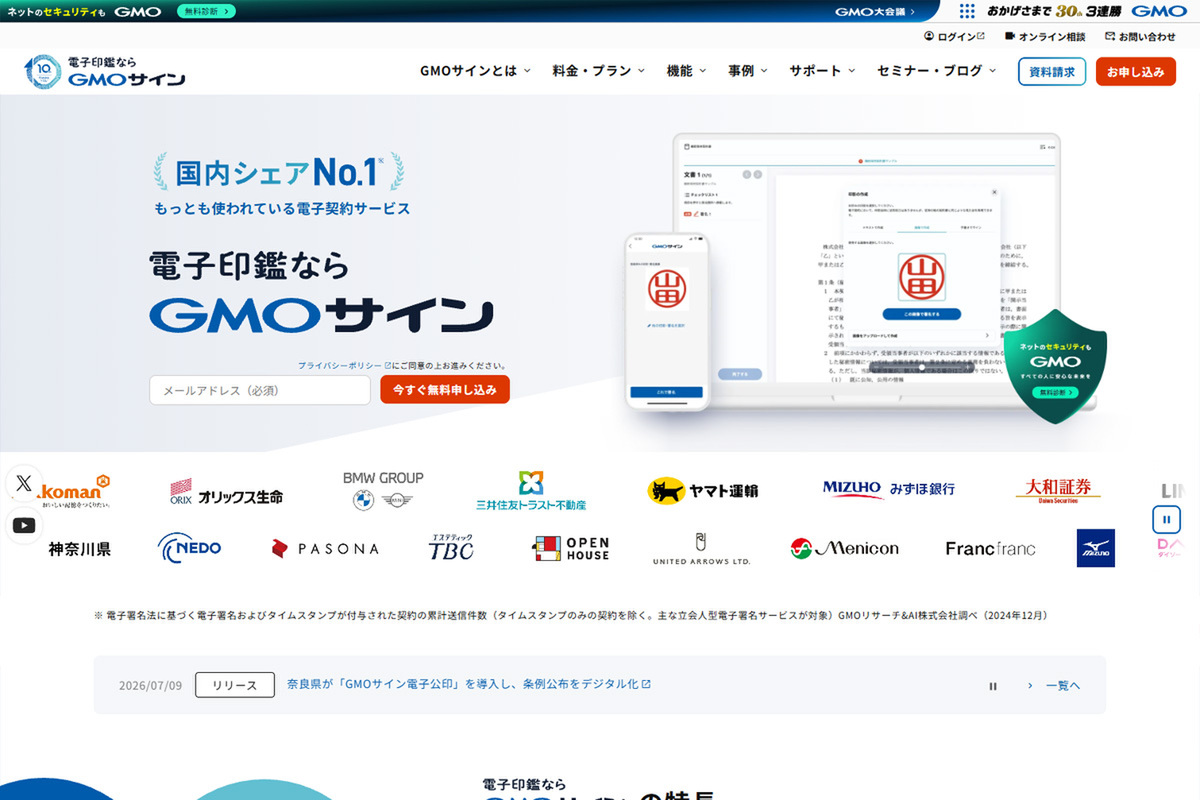The width and height of the screenshot is (1200, 800).
Task: Click the 三井住友トラスト不動産 logo
Action: 531,490
